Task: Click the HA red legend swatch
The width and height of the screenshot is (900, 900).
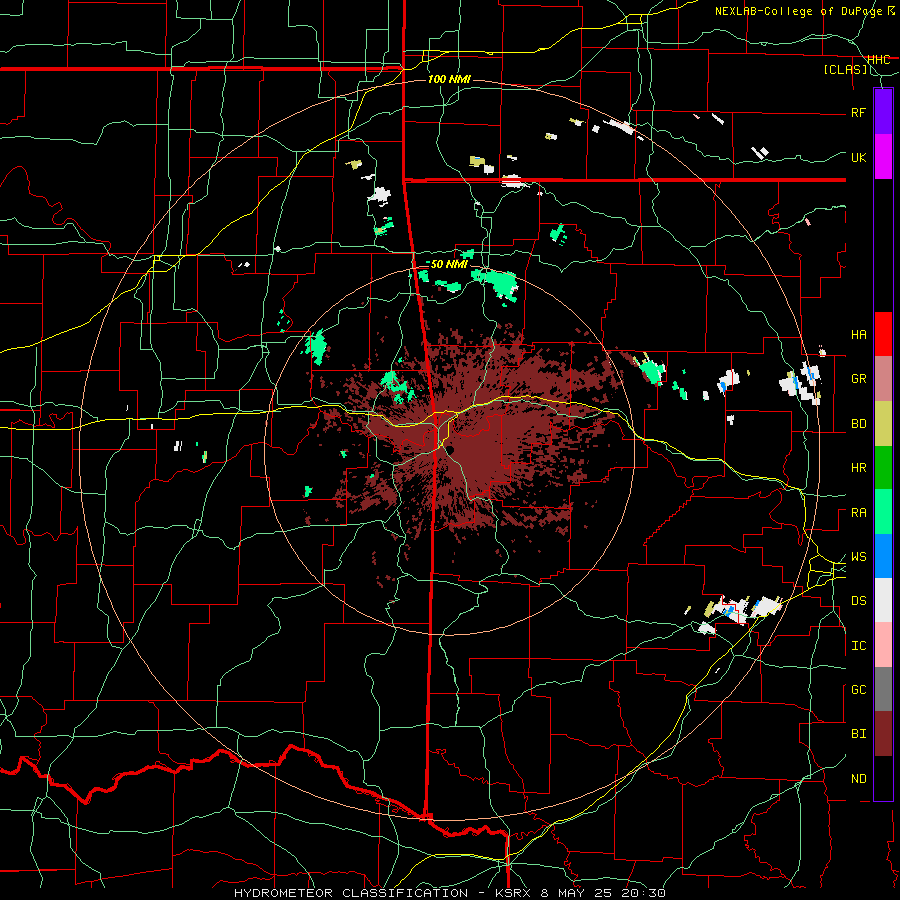Action: tap(883, 334)
